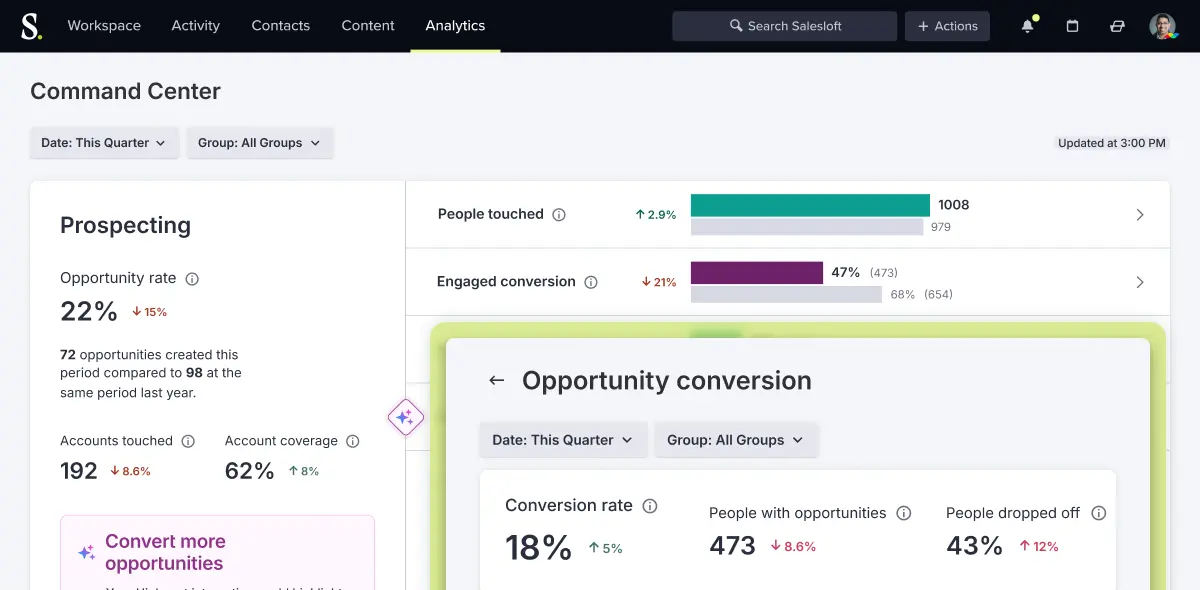Open the Date: This Quarter dropdown in Opportunity conversion

pyautogui.click(x=563, y=440)
